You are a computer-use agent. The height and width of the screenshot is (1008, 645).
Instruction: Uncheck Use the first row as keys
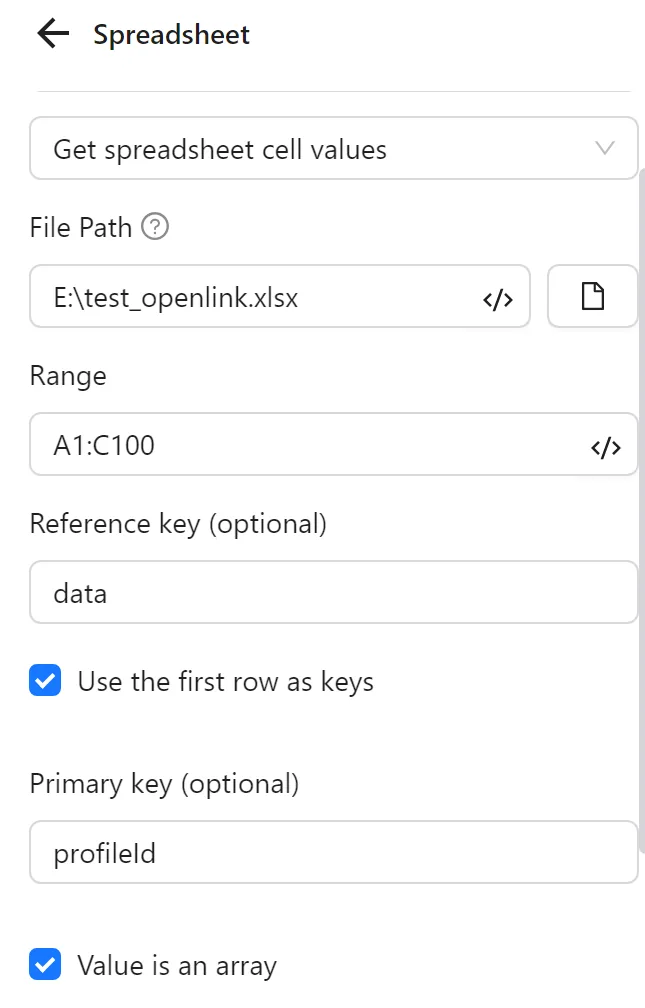[44, 681]
